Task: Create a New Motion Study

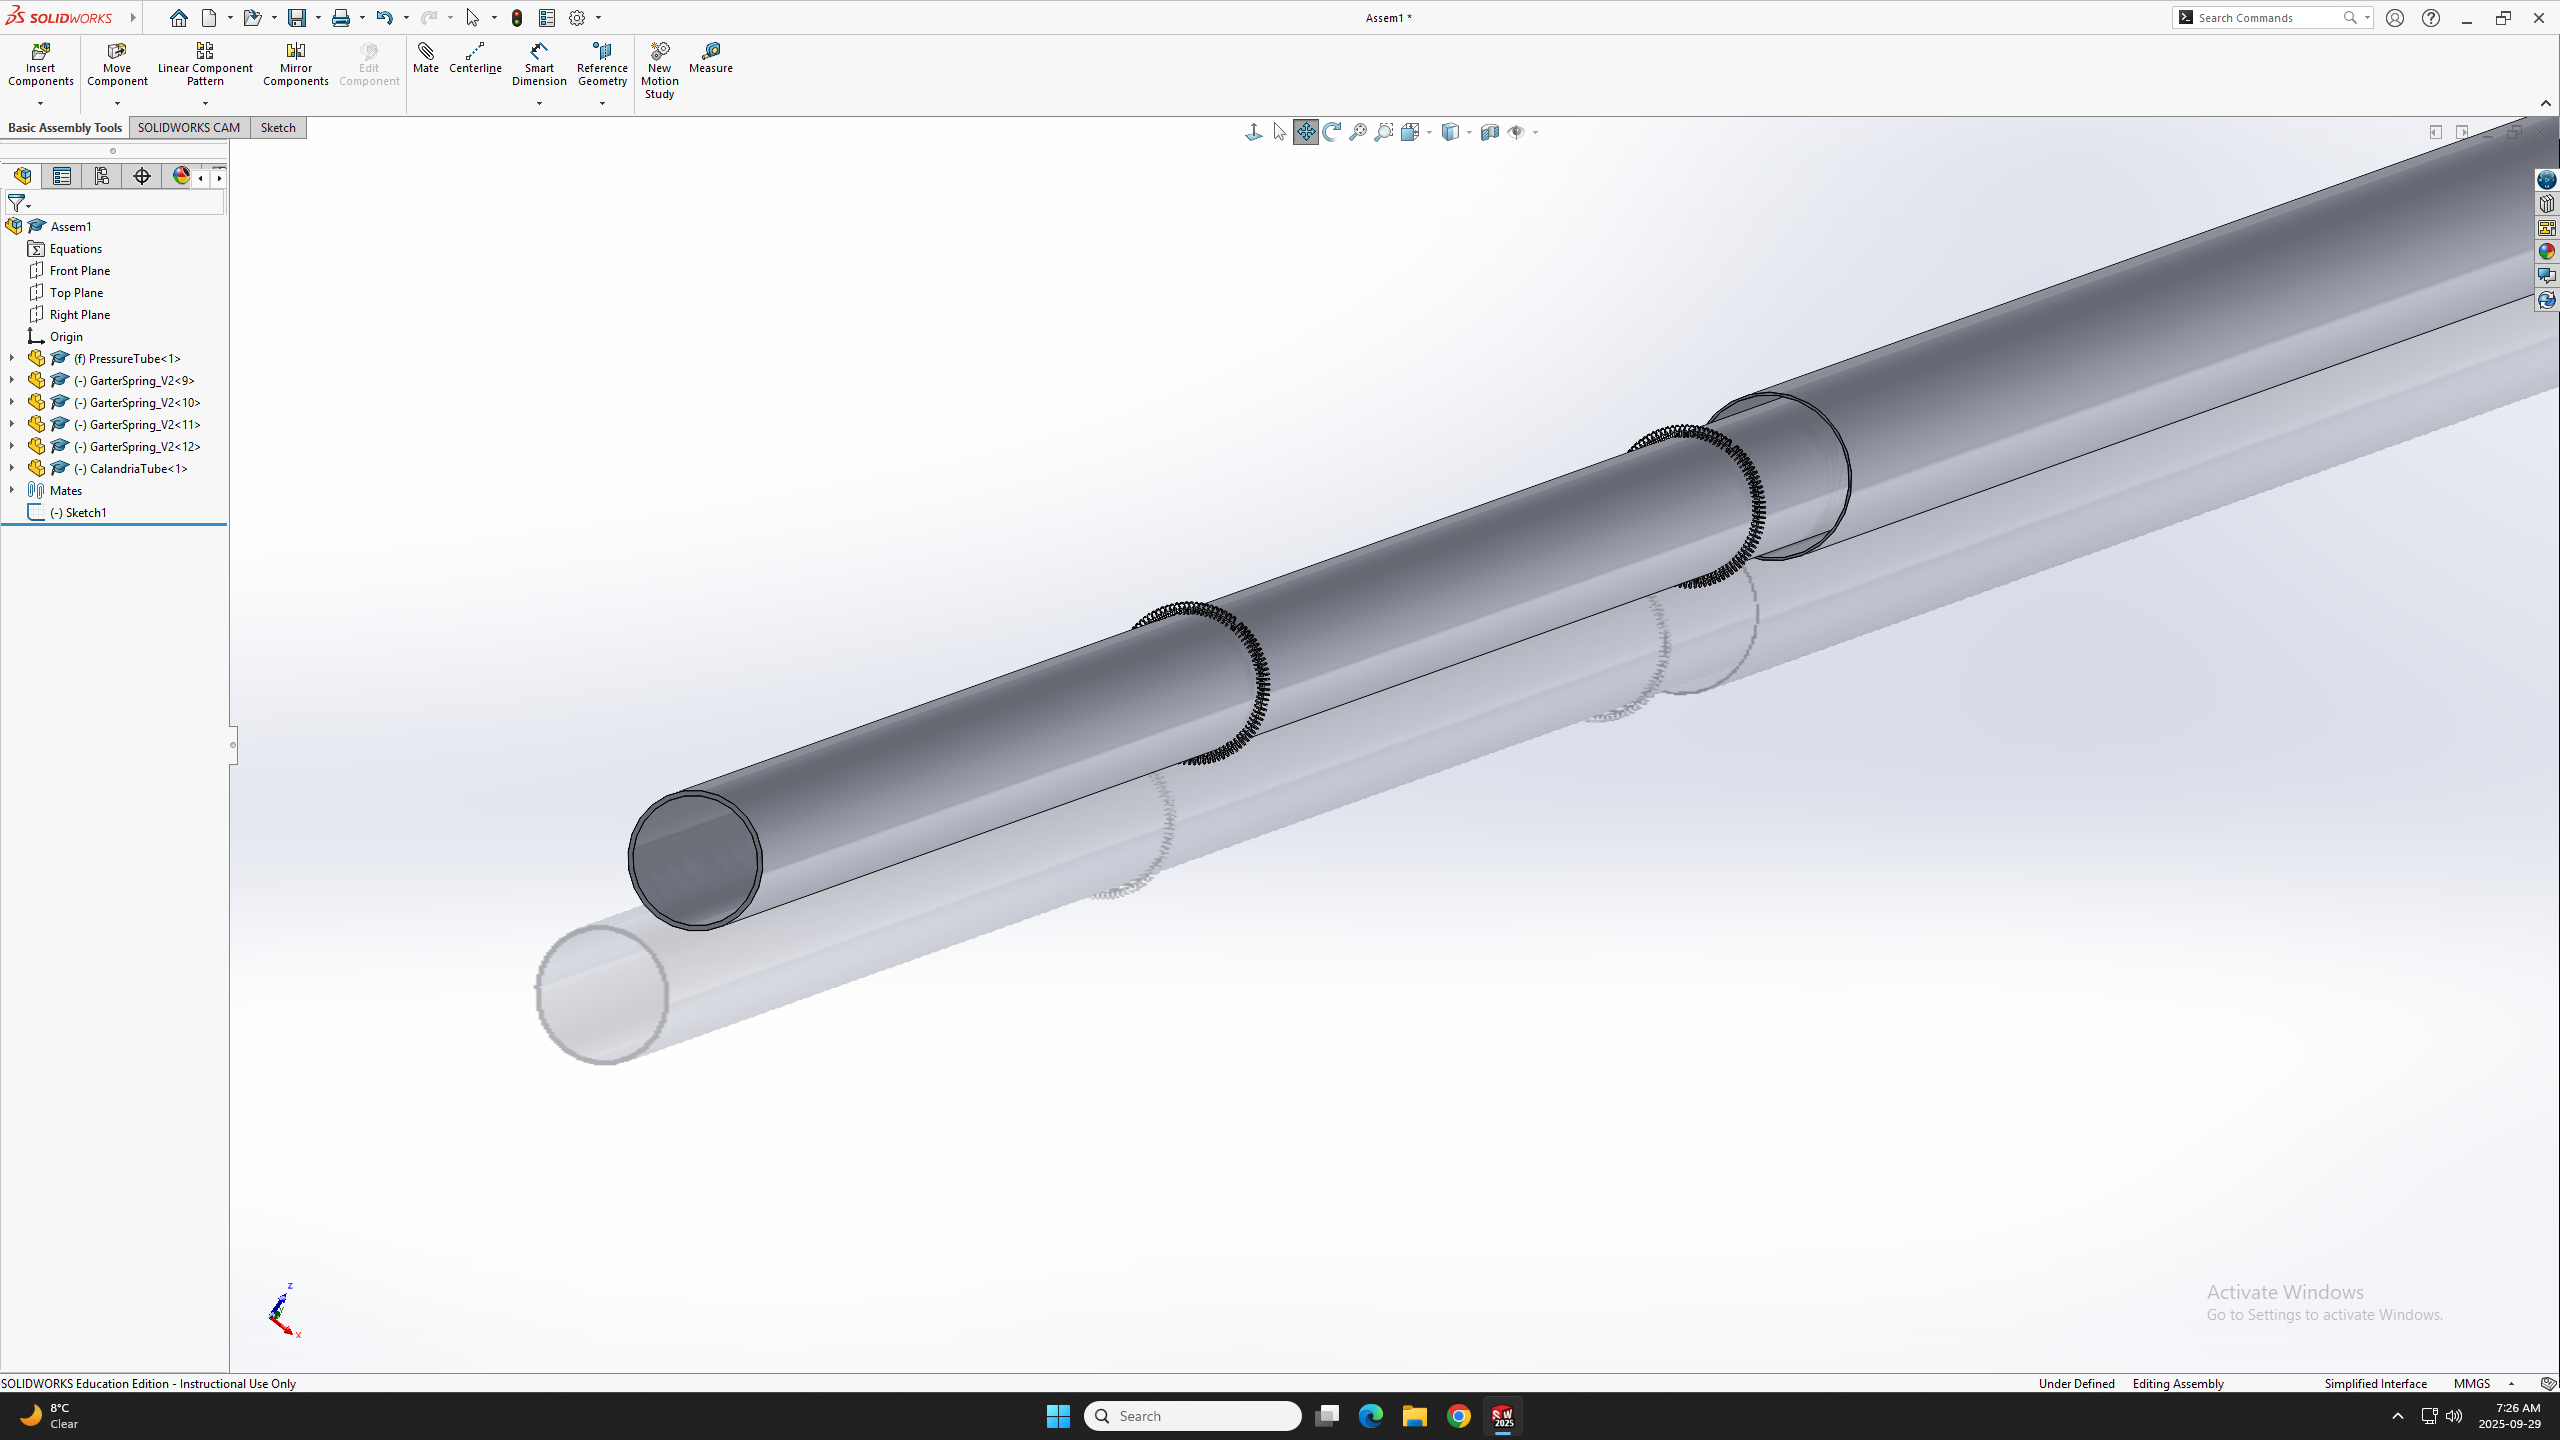Action: click(660, 70)
